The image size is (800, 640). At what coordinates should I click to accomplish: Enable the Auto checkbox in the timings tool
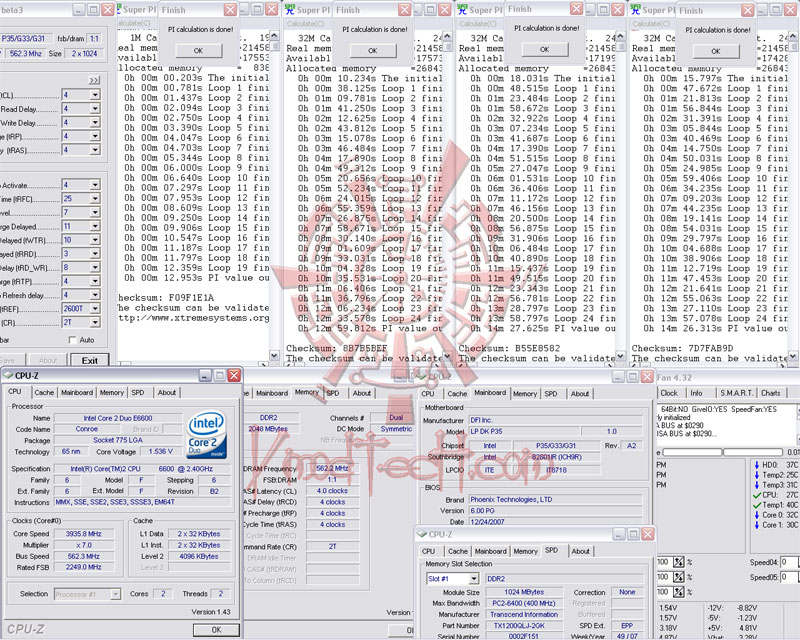coord(72,340)
